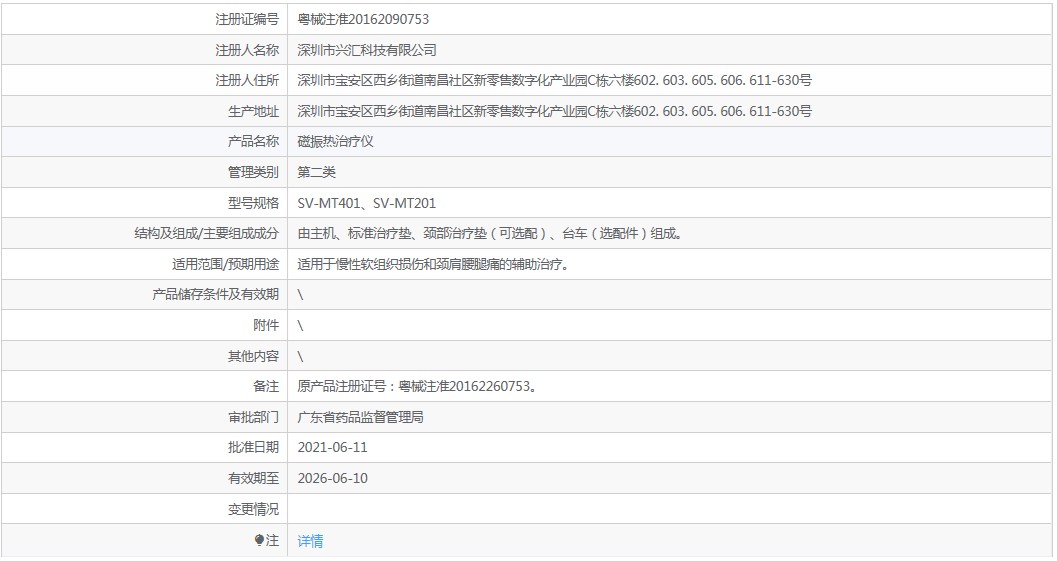Click the backslash value in the 其他内容 row
This screenshot has height=561, width=1057.
click(300, 356)
